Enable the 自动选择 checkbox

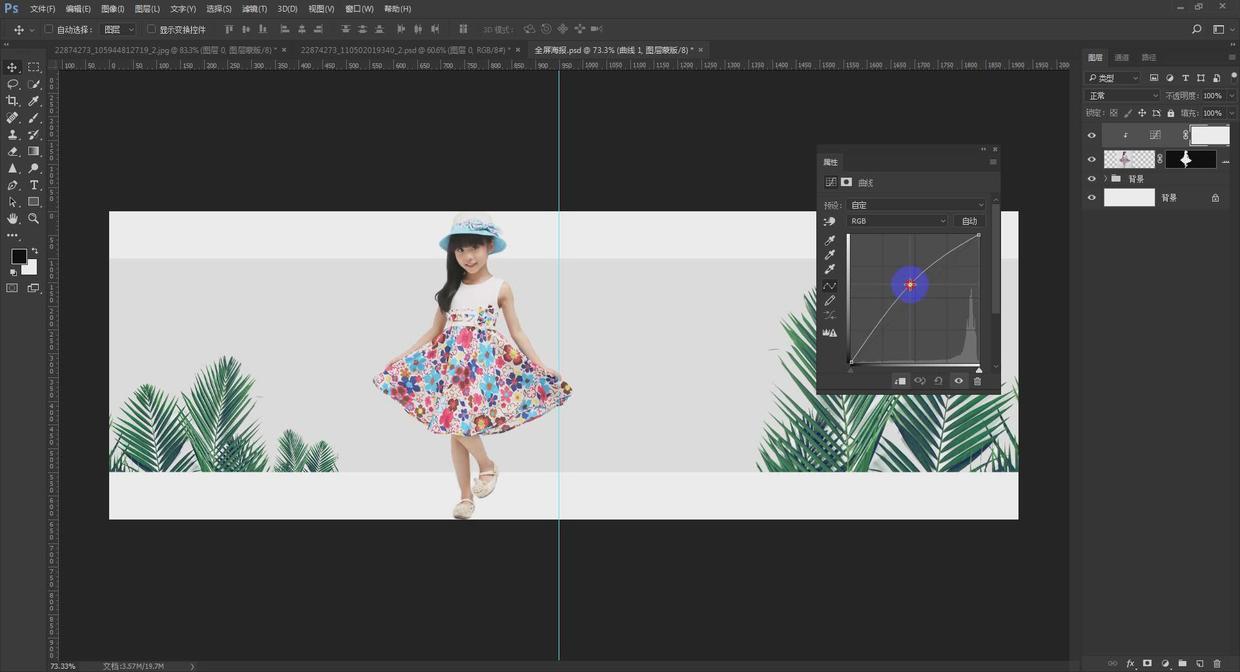click(x=49, y=30)
